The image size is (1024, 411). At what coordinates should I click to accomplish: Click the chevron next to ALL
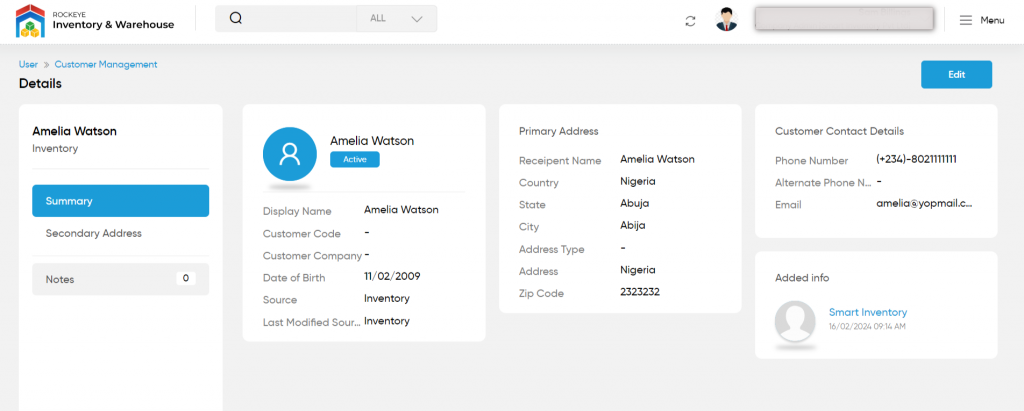point(417,19)
